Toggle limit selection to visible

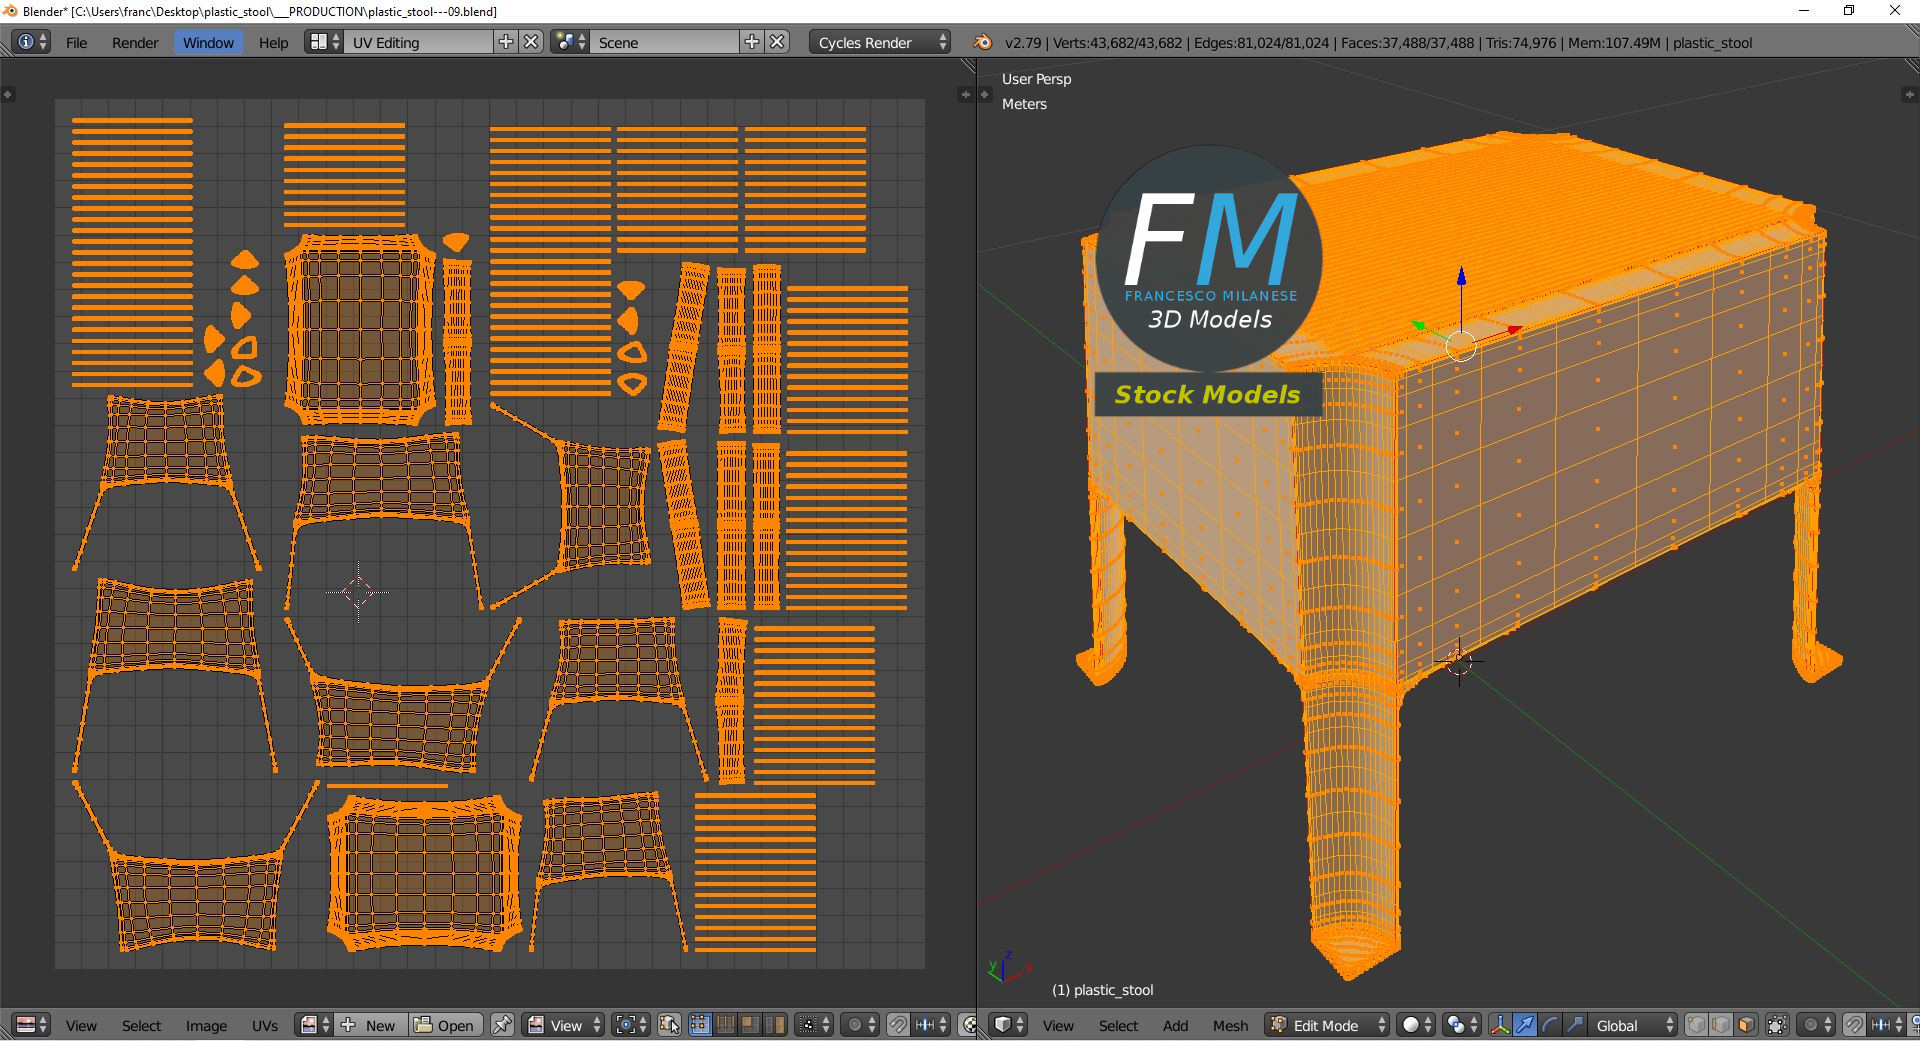pos(1777,1025)
